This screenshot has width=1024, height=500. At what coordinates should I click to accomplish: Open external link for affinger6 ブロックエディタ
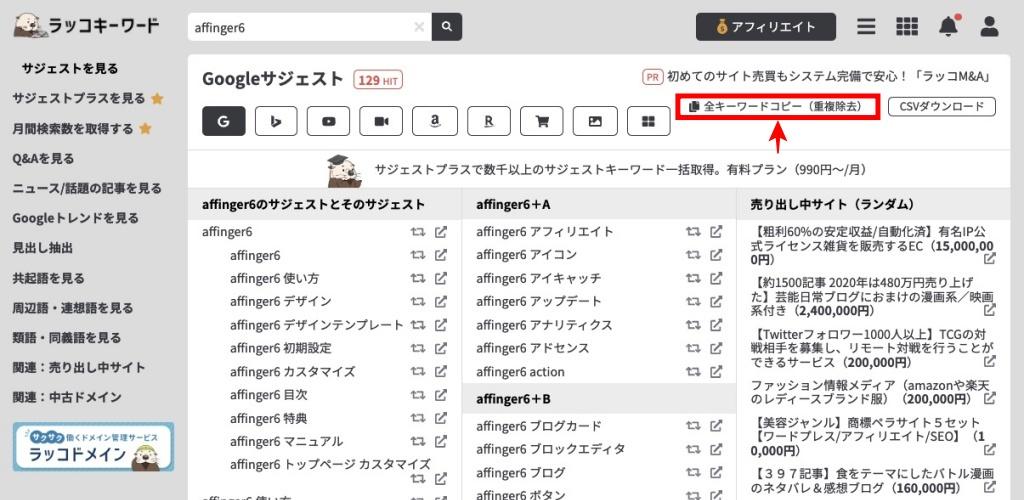(716, 449)
